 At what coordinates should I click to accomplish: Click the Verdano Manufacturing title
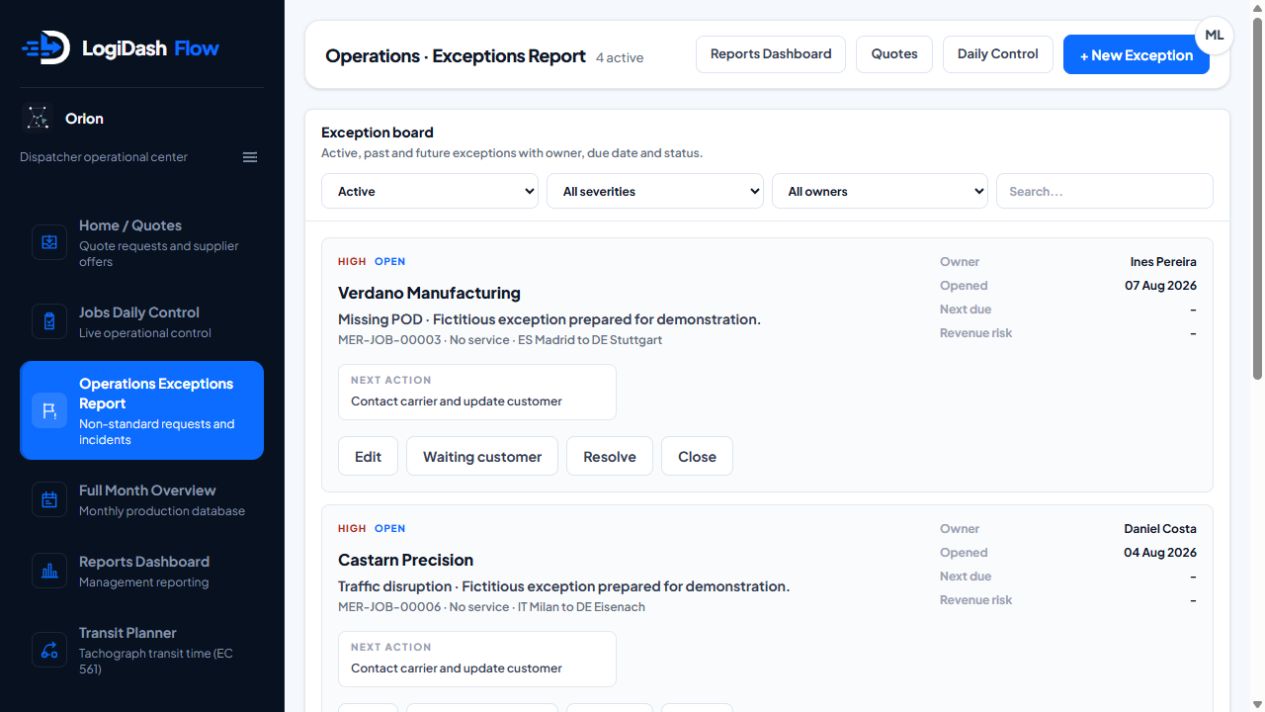coord(429,293)
